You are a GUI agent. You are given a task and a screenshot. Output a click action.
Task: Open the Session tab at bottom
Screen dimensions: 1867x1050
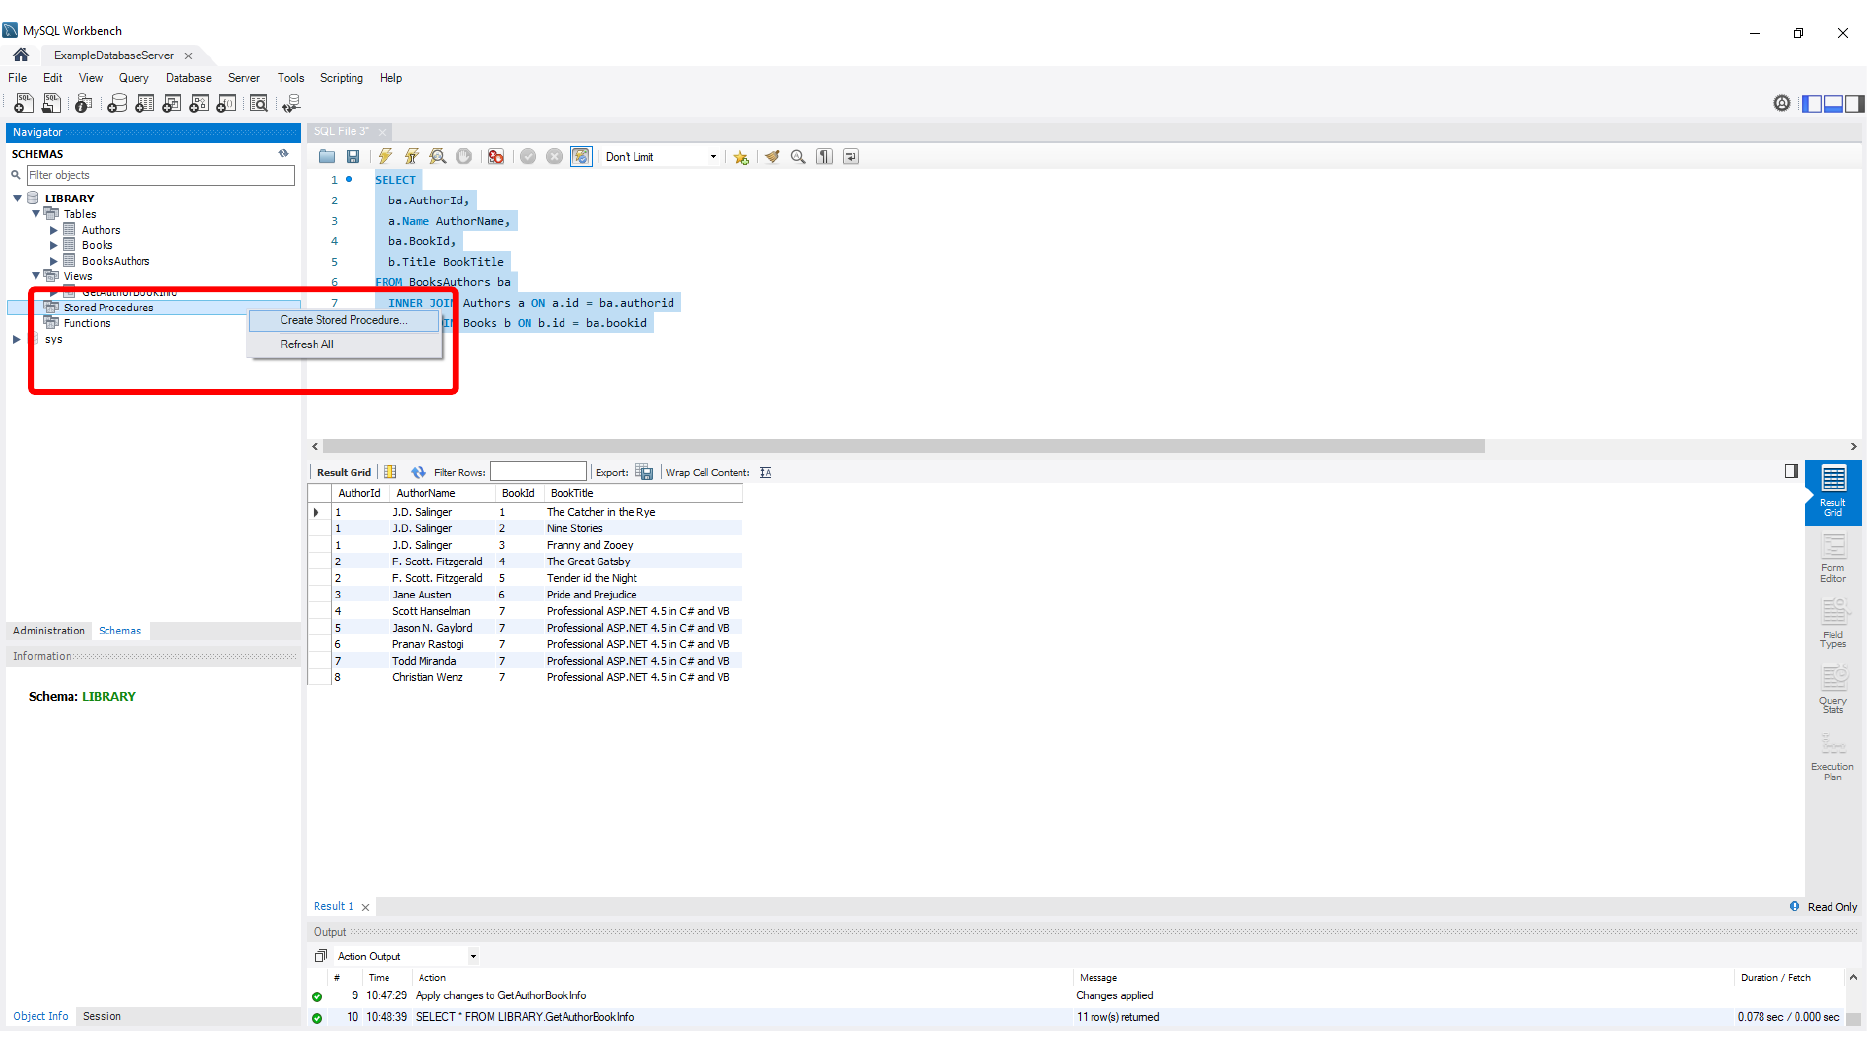pos(101,1016)
